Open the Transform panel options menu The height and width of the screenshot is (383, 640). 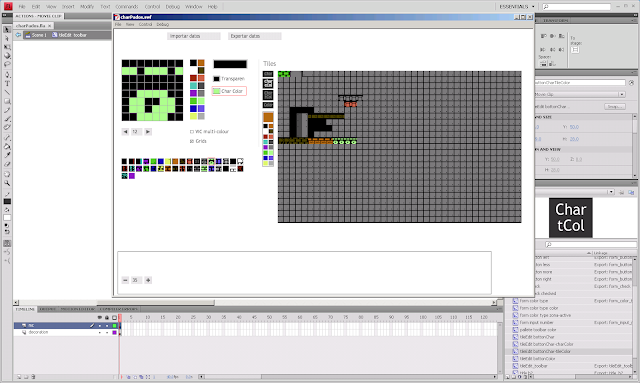(635, 20)
